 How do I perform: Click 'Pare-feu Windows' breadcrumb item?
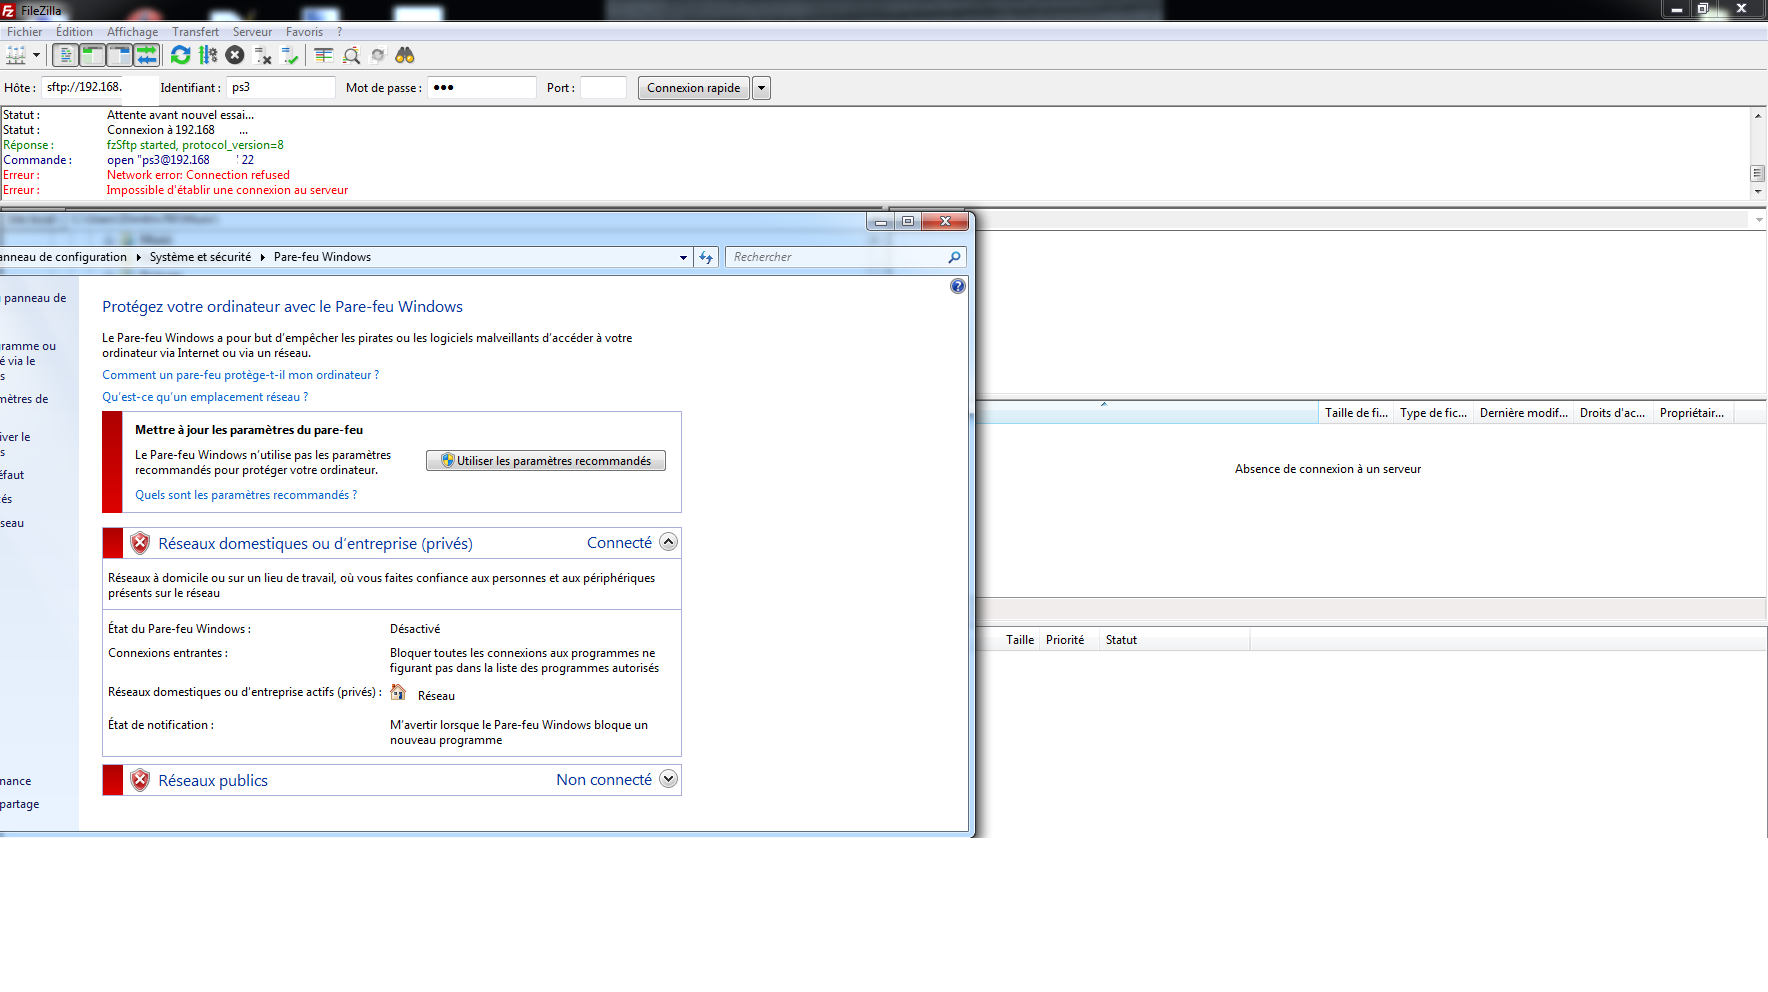tap(322, 257)
